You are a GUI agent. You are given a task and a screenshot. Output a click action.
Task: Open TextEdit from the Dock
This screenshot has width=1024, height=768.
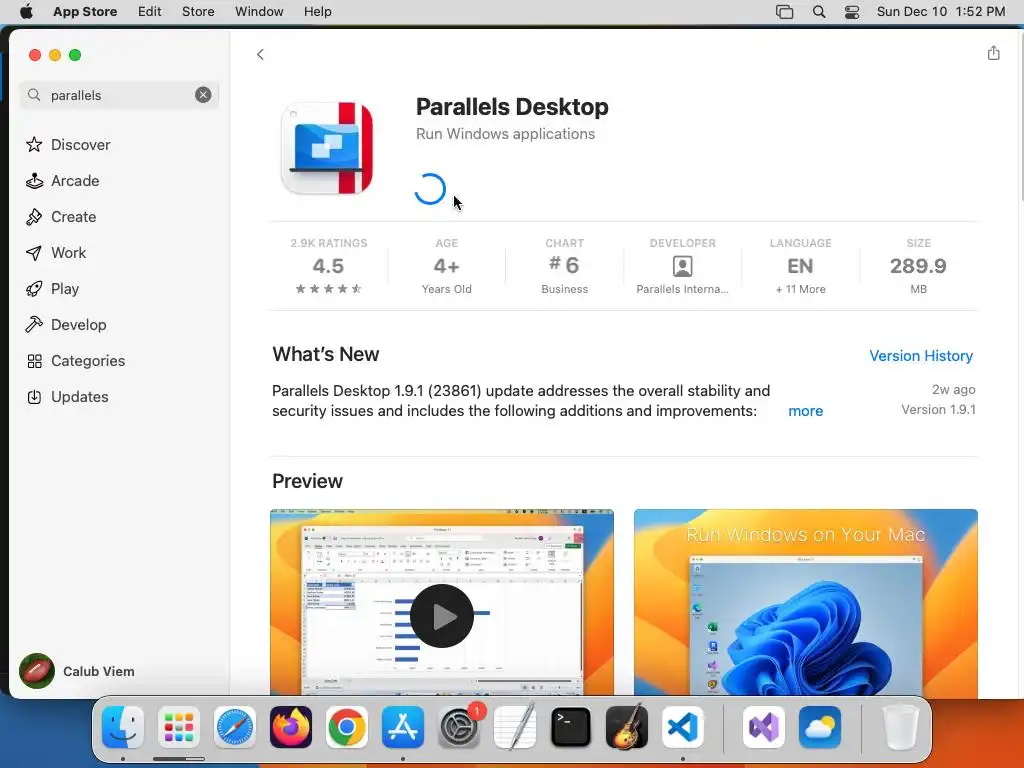(x=515, y=727)
